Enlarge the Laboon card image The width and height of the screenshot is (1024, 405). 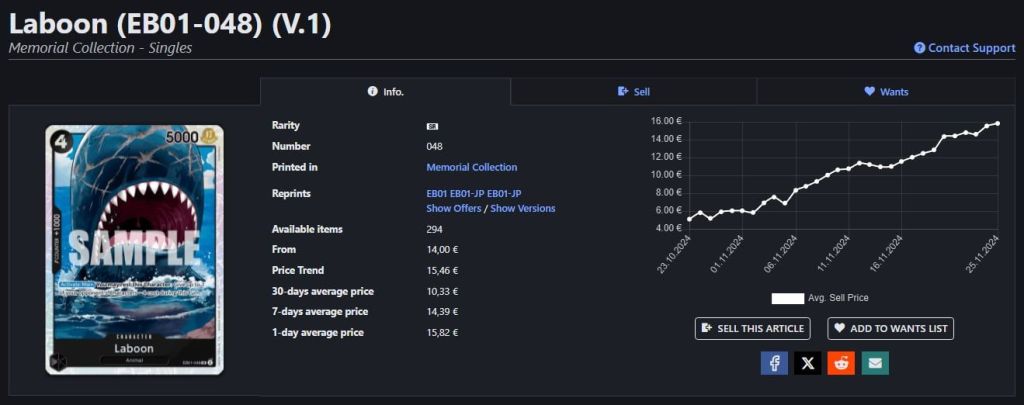tap(134, 249)
